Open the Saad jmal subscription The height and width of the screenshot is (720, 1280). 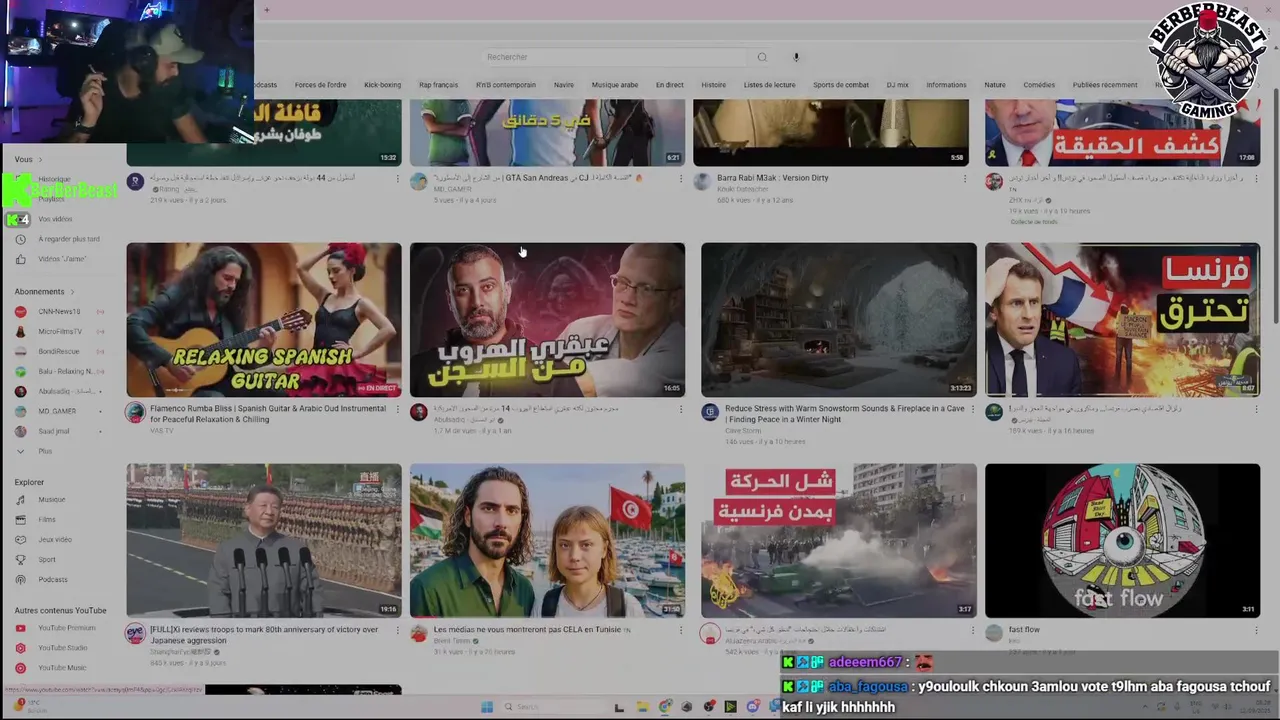coord(54,432)
